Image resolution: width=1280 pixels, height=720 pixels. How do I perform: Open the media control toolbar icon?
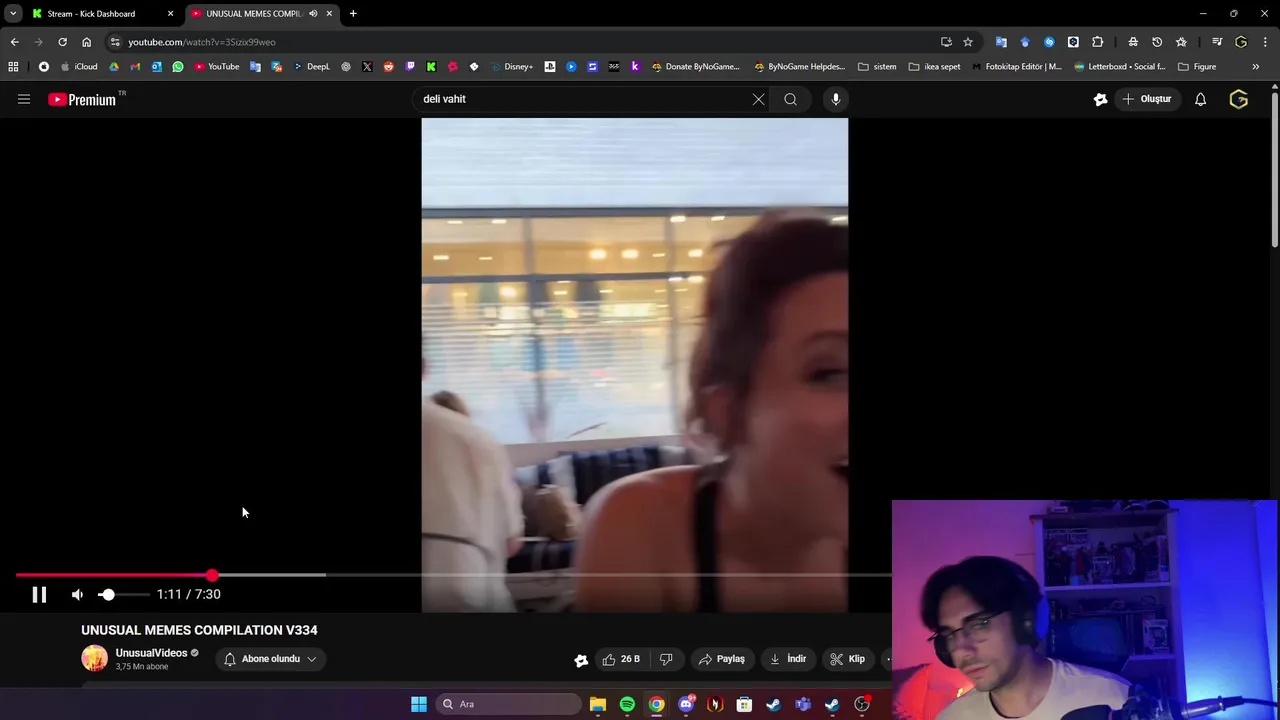(1216, 42)
